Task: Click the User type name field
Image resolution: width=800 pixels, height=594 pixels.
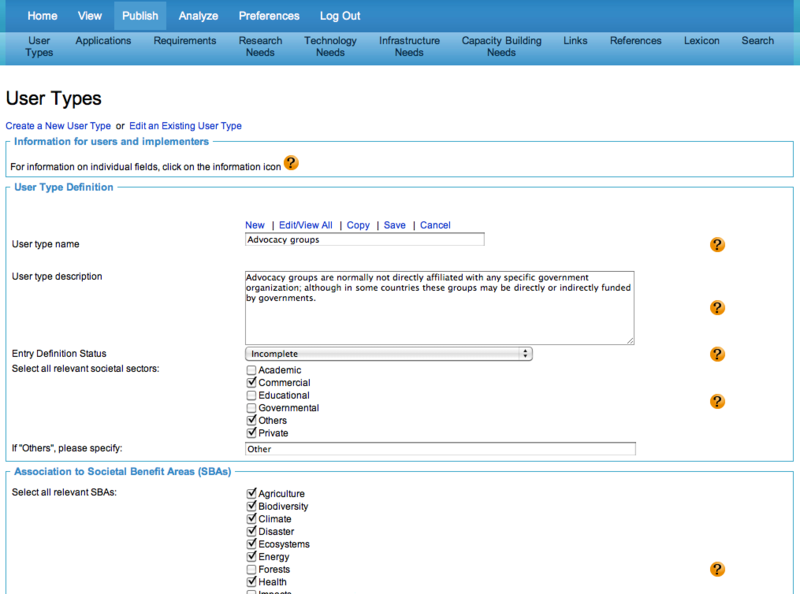Action: click(364, 240)
